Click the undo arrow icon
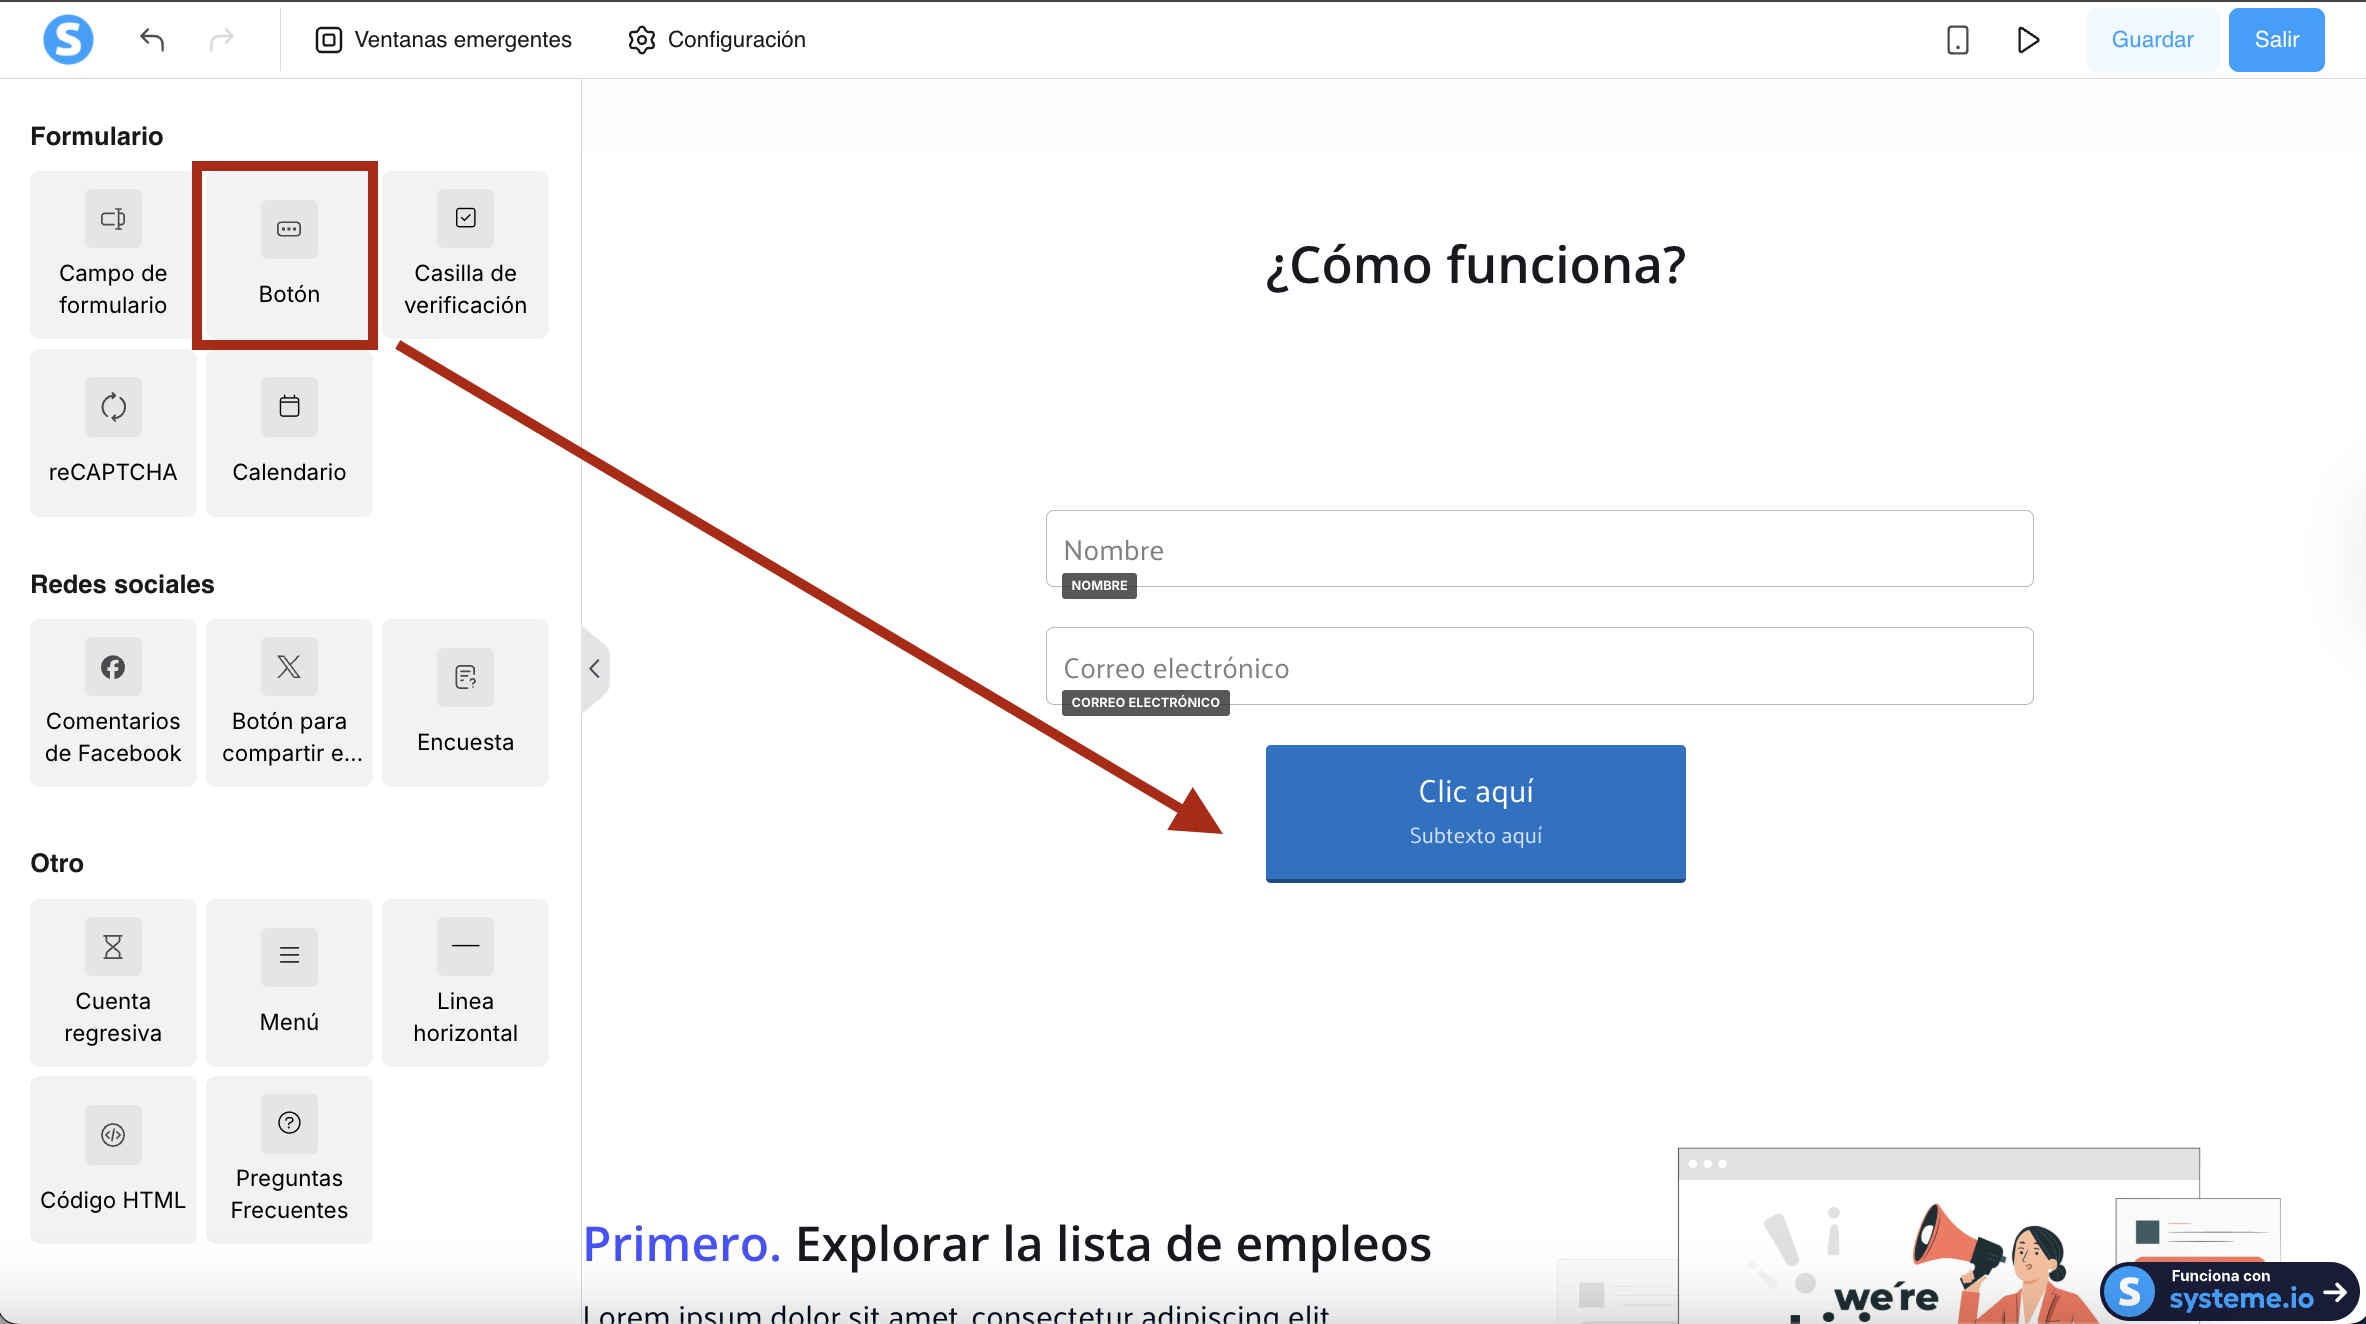This screenshot has height=1324, width=2366. (x=152, y=40)
